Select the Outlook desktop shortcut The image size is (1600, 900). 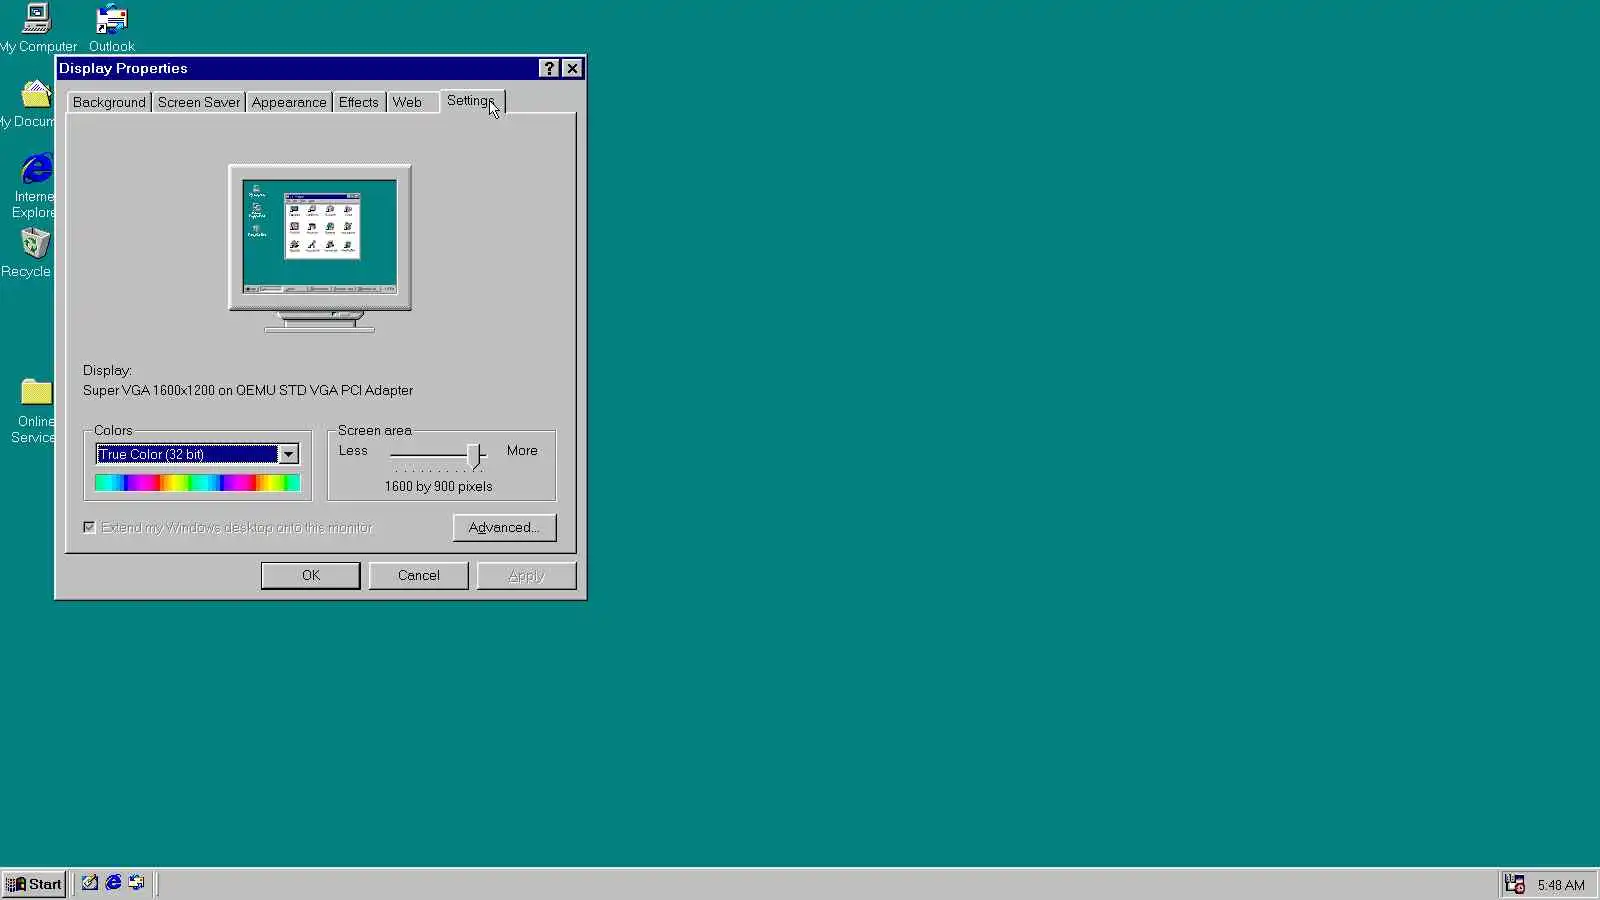[x=111, y=27]
